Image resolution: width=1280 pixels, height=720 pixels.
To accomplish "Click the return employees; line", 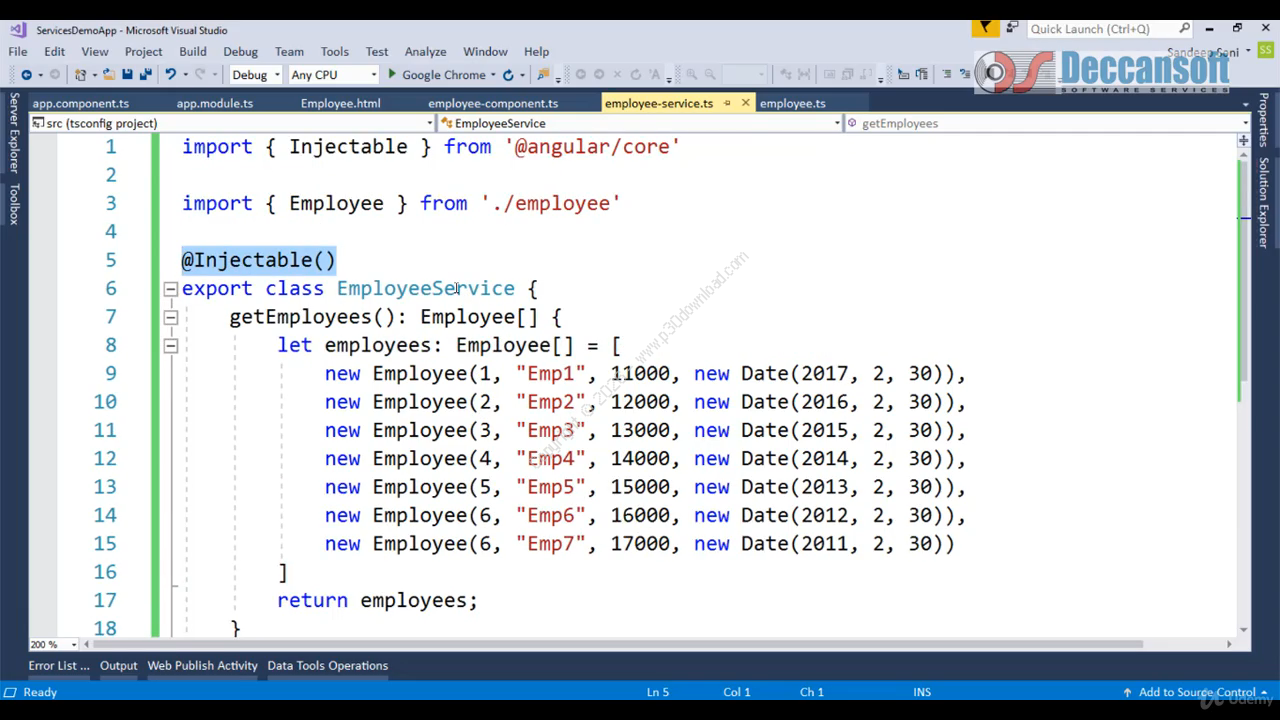I will (x=377, y=600).
